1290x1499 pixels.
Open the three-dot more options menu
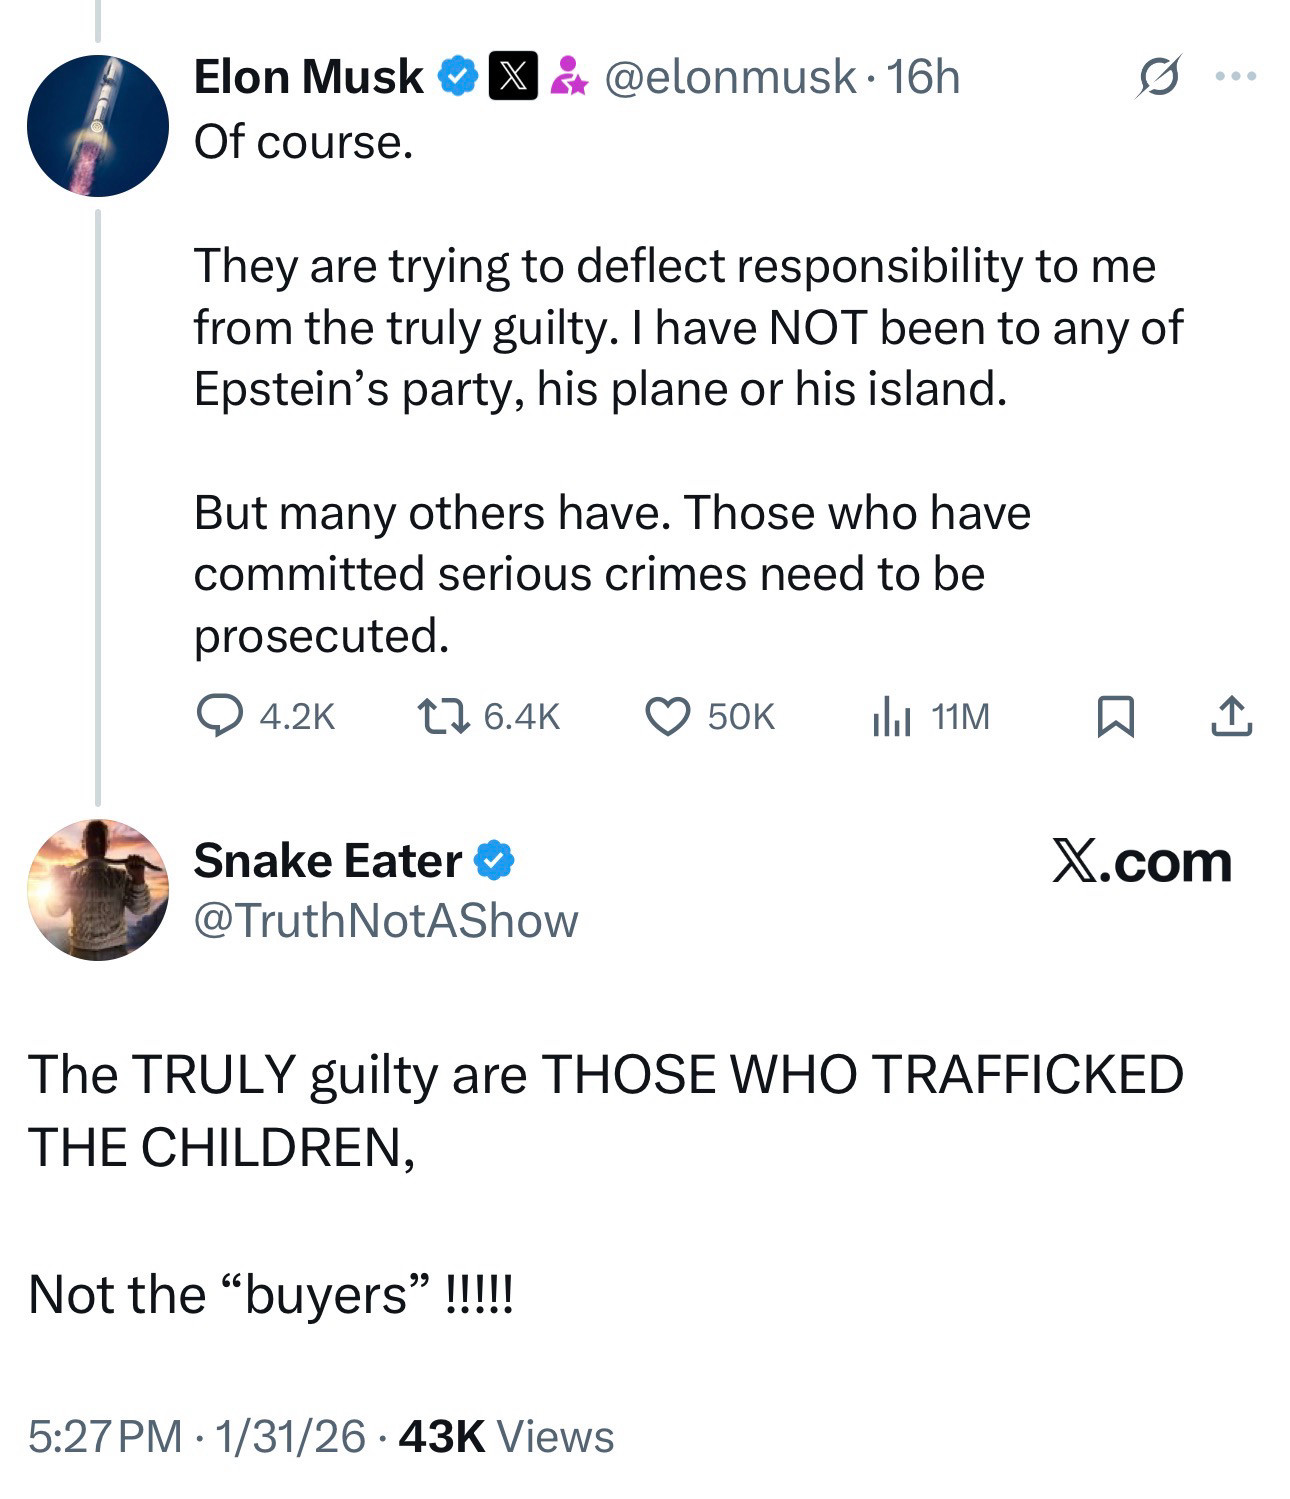pyautogui.click(x=1236, y=76)
